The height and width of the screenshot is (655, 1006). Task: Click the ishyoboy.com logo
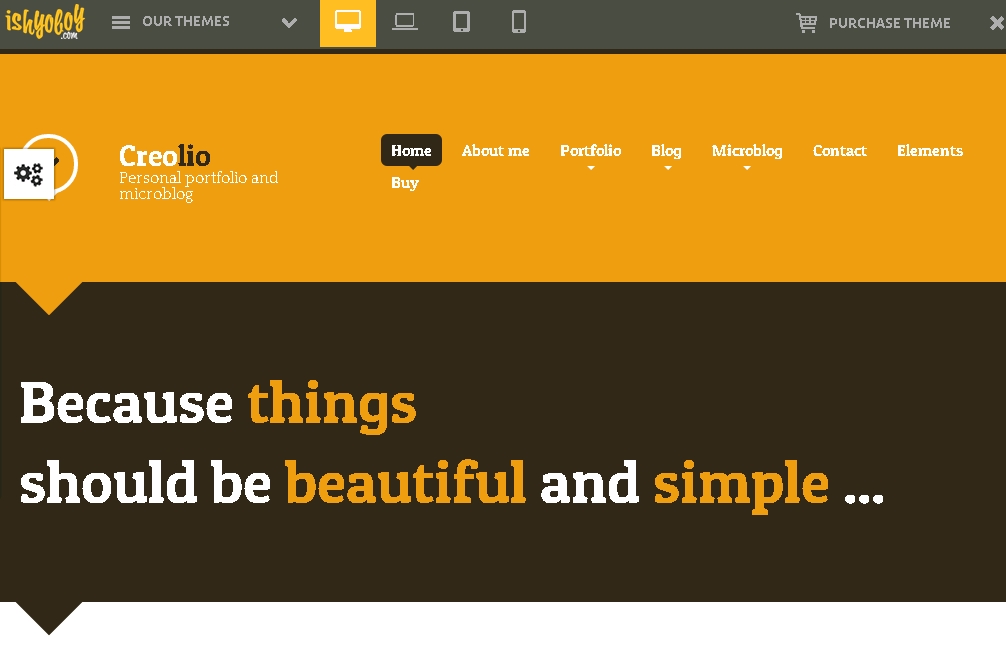(45, 22)
